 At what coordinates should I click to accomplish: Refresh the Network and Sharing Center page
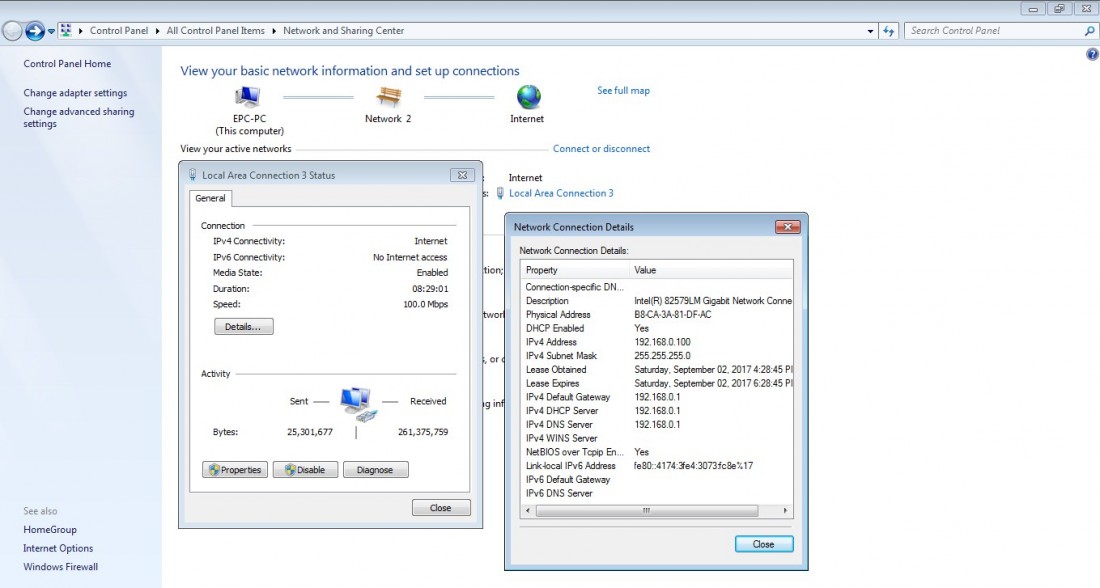(889, 31)
